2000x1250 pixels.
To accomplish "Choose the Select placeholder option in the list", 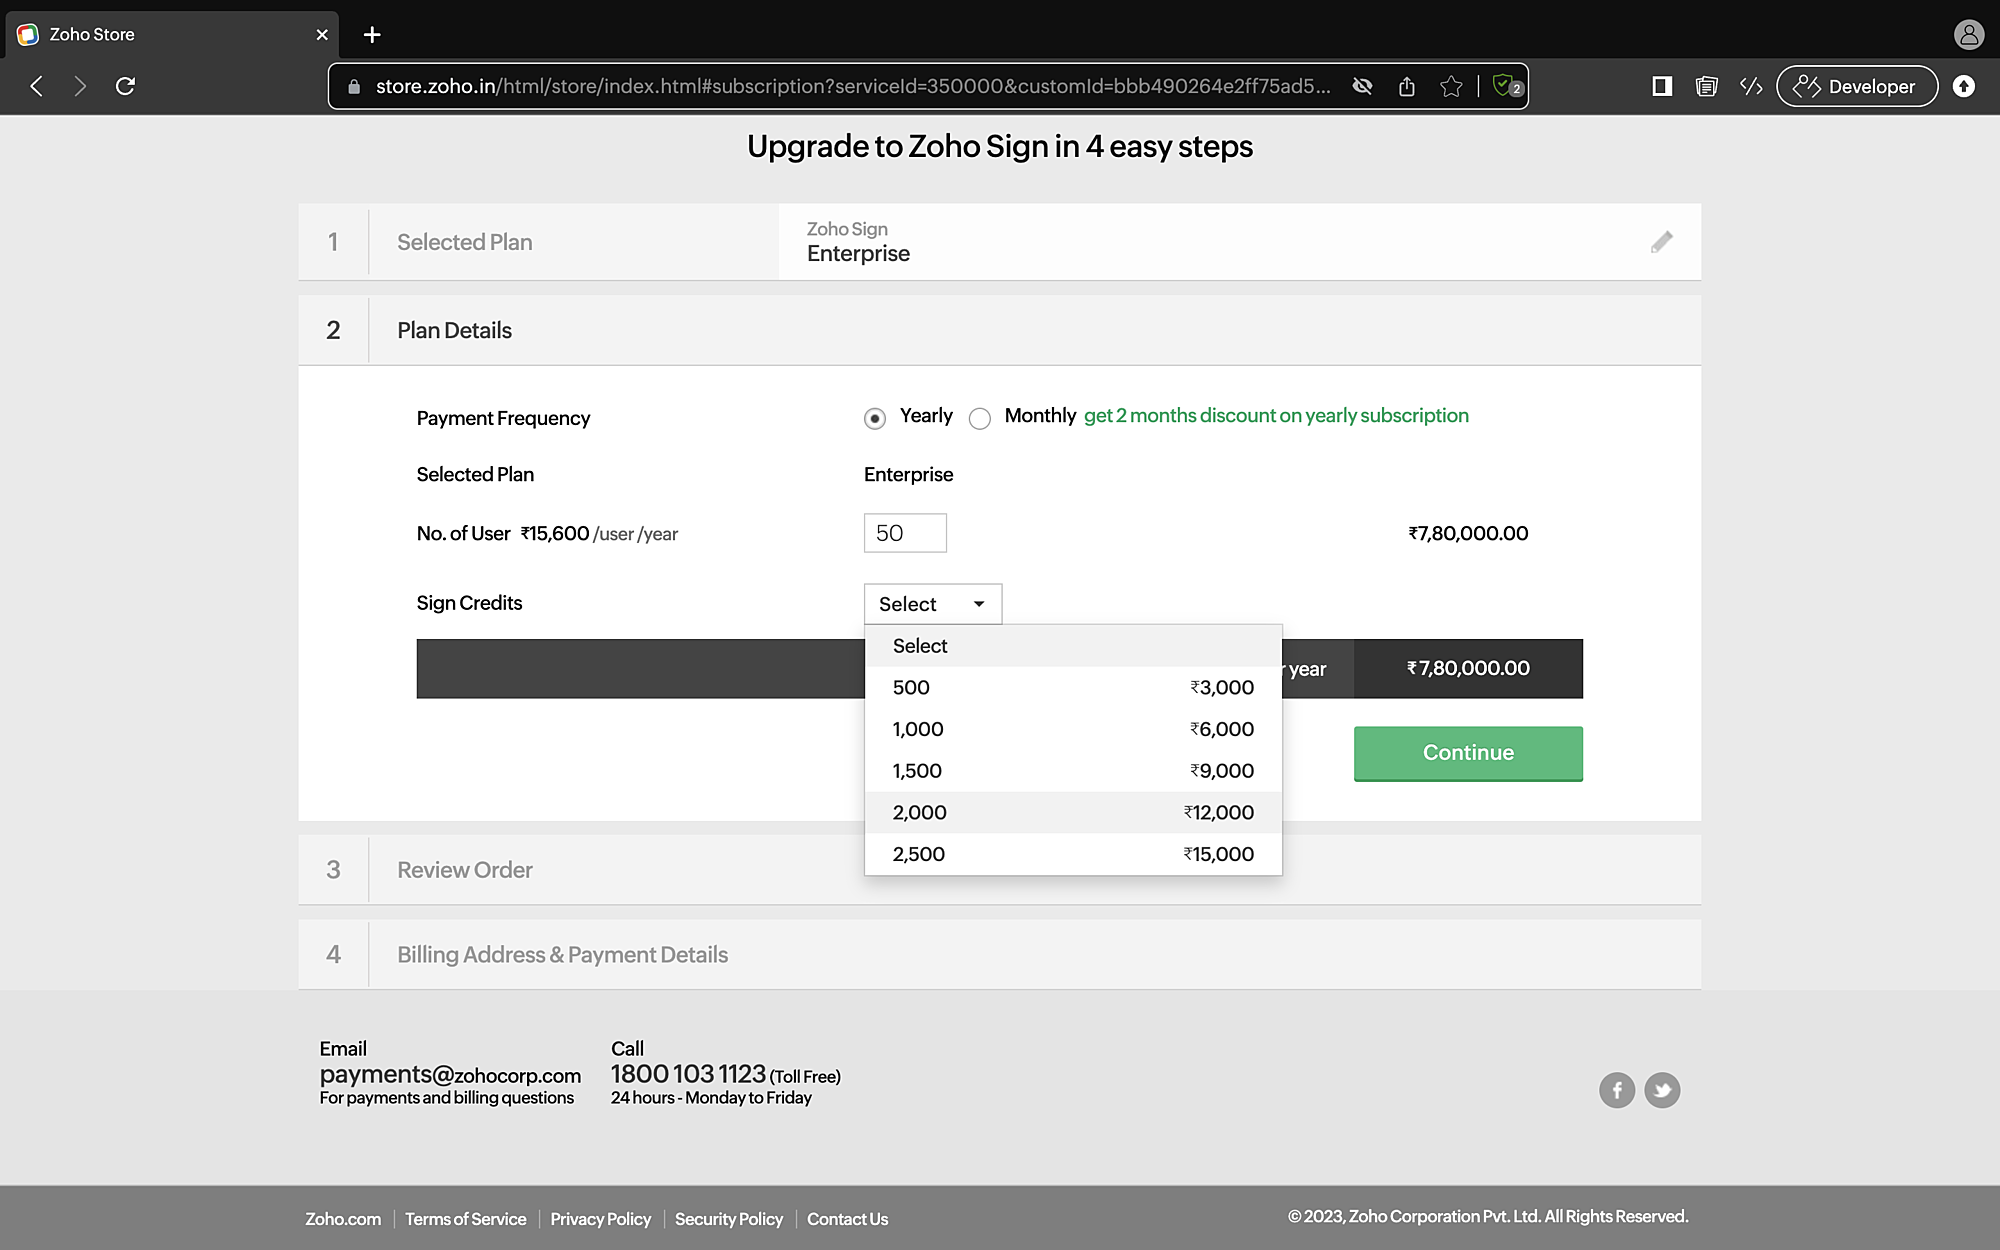I will click(x=1073, y=646).
